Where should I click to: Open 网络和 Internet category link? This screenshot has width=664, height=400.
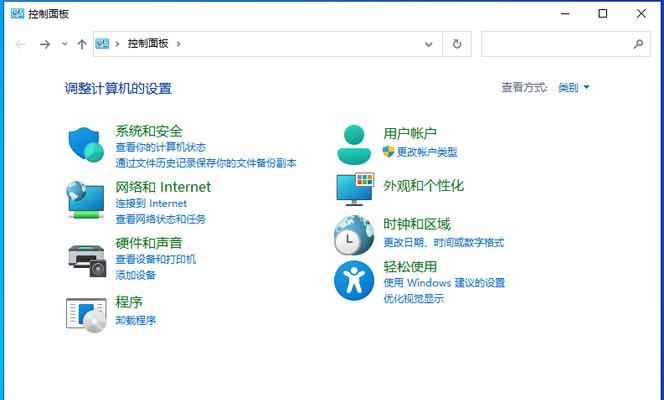click(x=163, y=187)
